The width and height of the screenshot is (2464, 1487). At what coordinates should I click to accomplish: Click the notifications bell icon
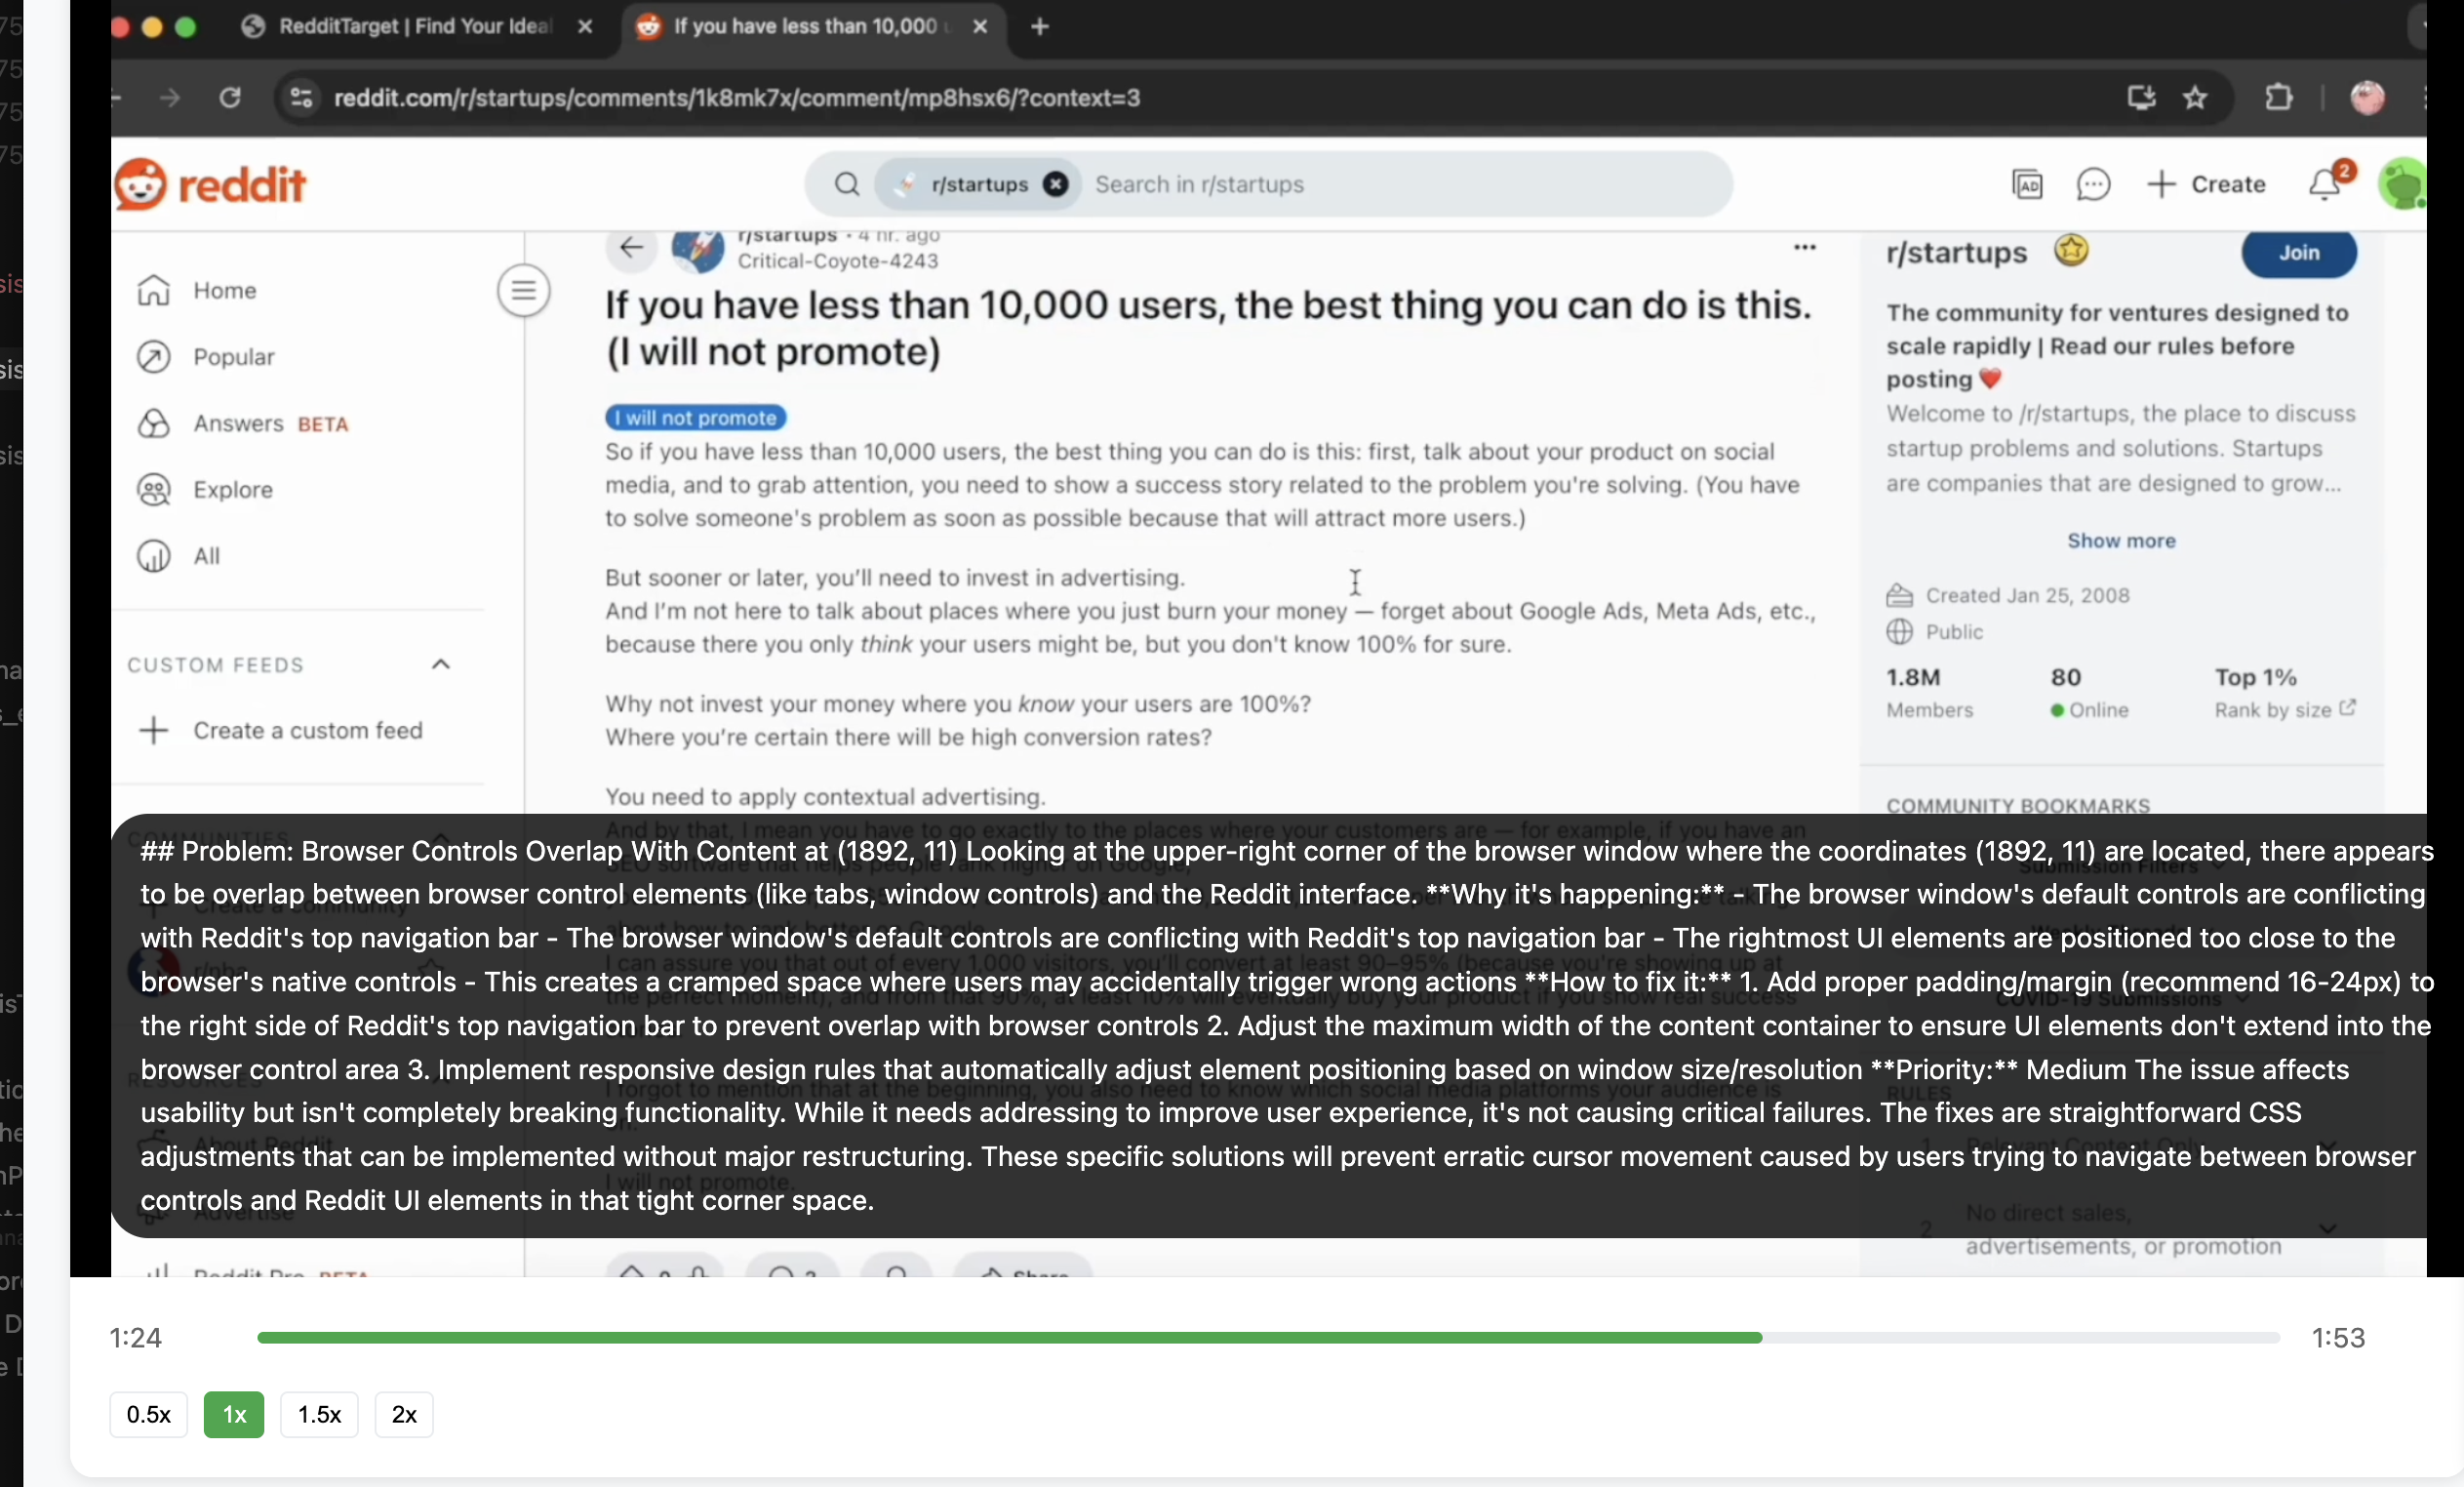coord(2324,185)
